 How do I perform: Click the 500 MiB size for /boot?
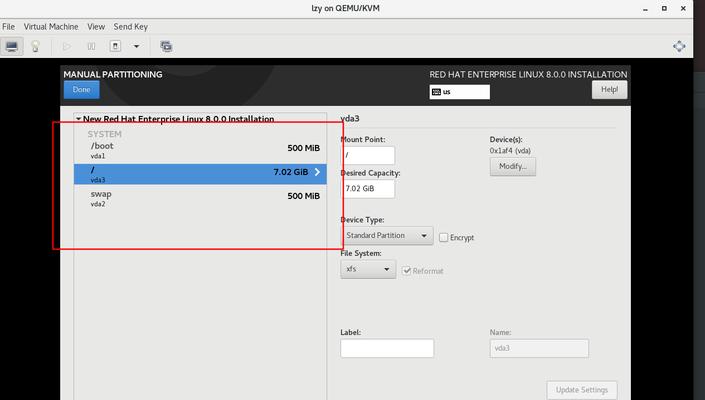point(303,148)
